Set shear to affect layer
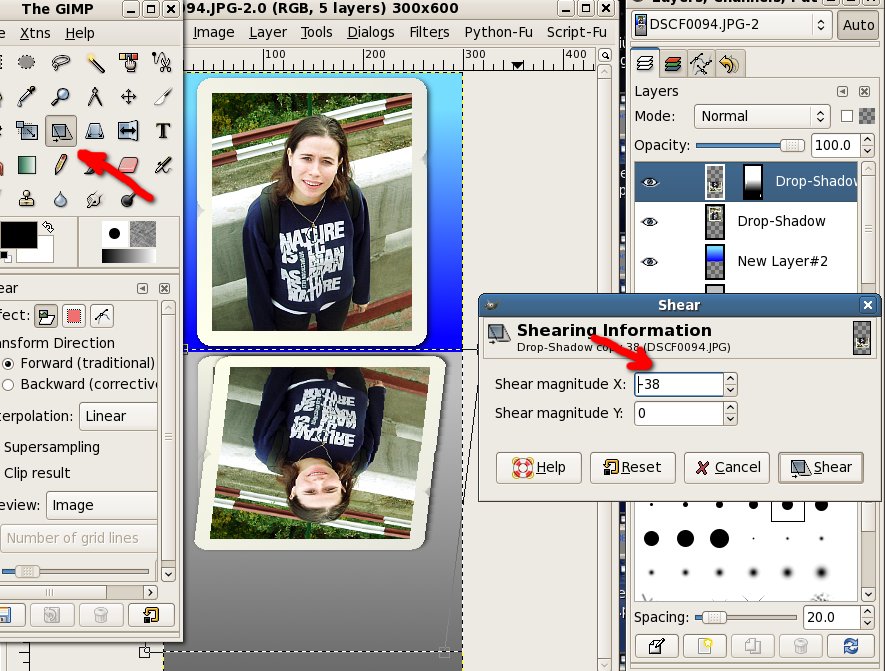The width and height of the screenshot is (885, 671). pos(46,316)
